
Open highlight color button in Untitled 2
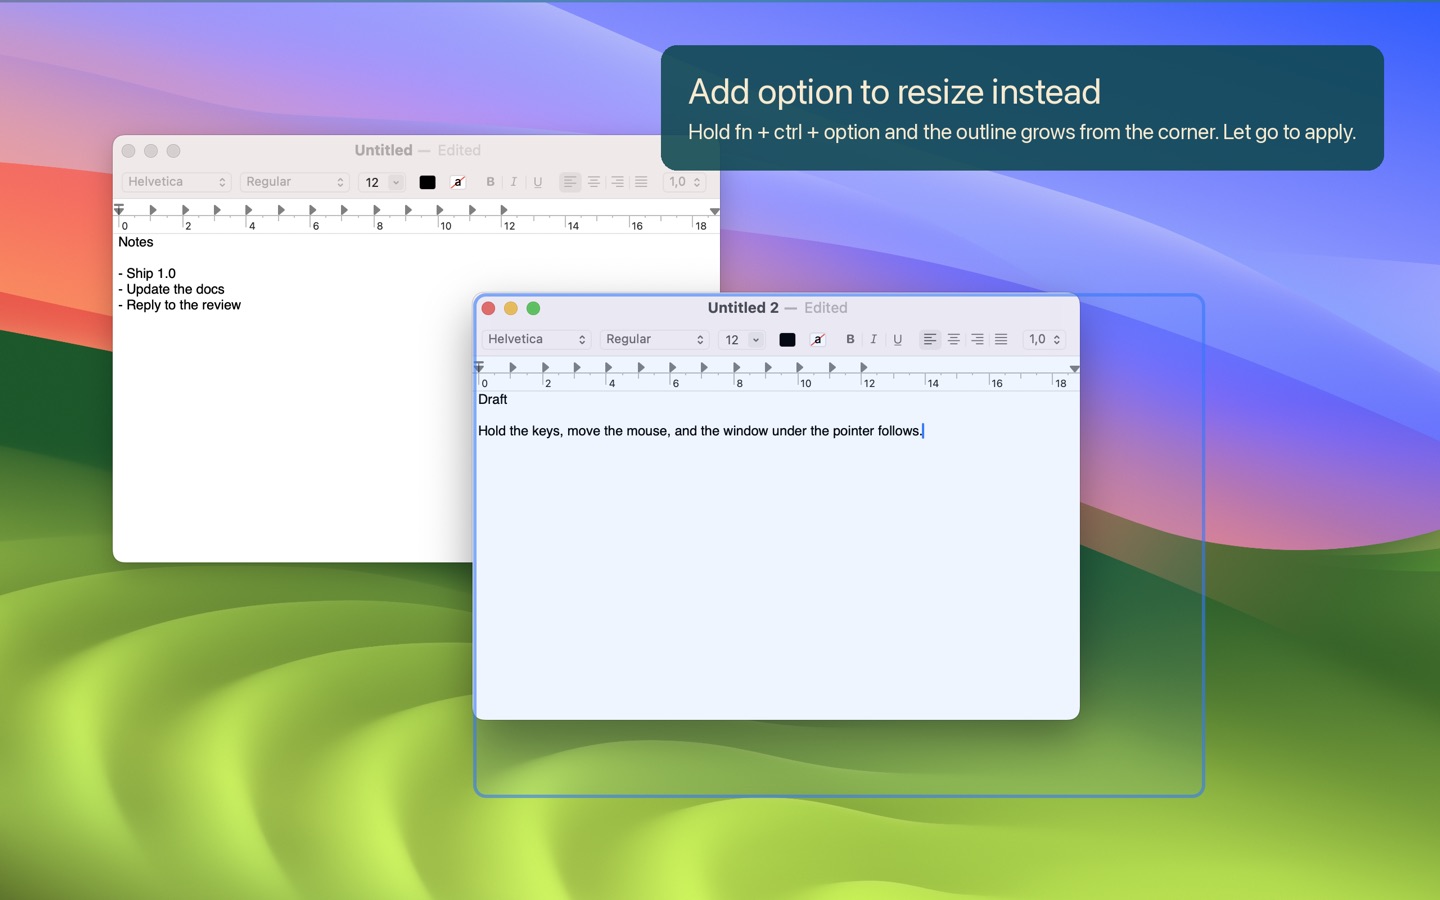point(817,340)
